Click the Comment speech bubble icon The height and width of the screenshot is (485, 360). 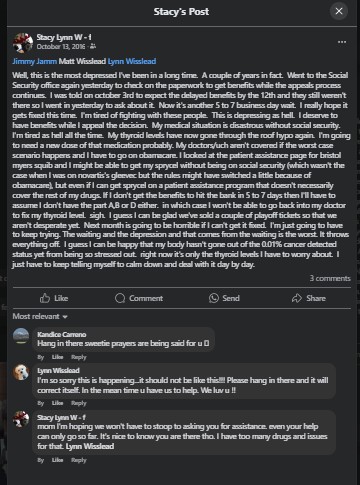pyautogui.click(x=120, y=298)
